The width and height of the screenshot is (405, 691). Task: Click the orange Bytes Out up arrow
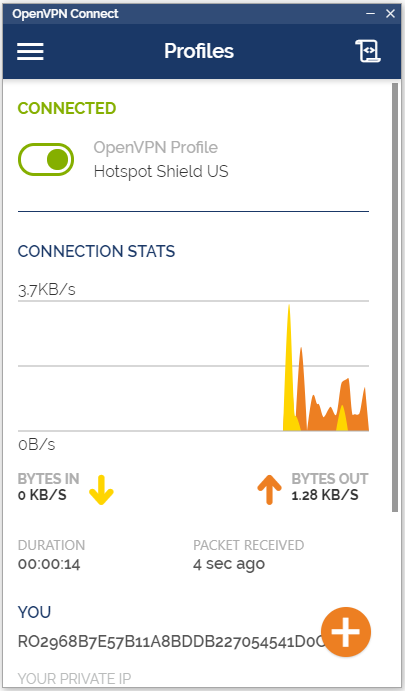tap(269, 490)
